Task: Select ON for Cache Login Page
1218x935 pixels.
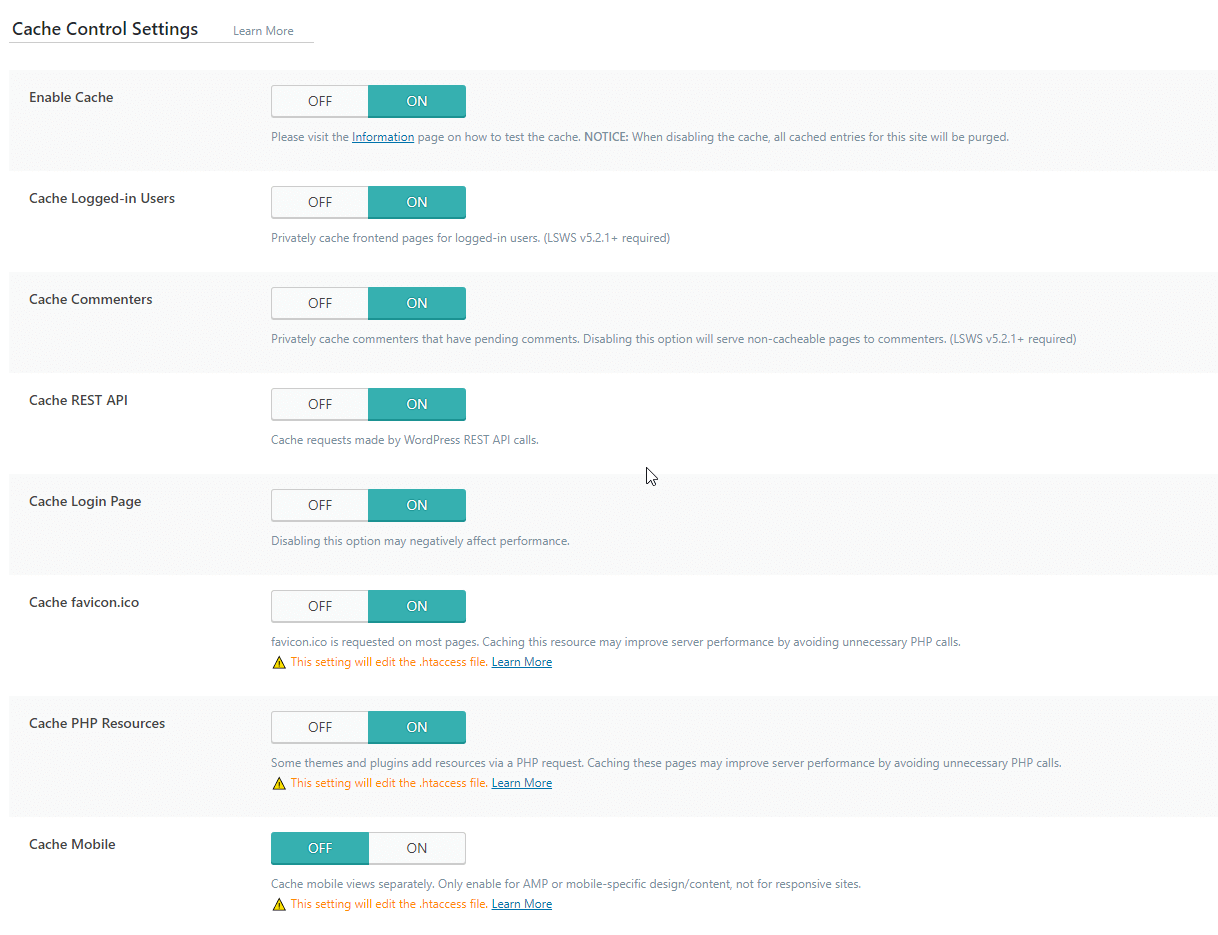Action: 417,505
